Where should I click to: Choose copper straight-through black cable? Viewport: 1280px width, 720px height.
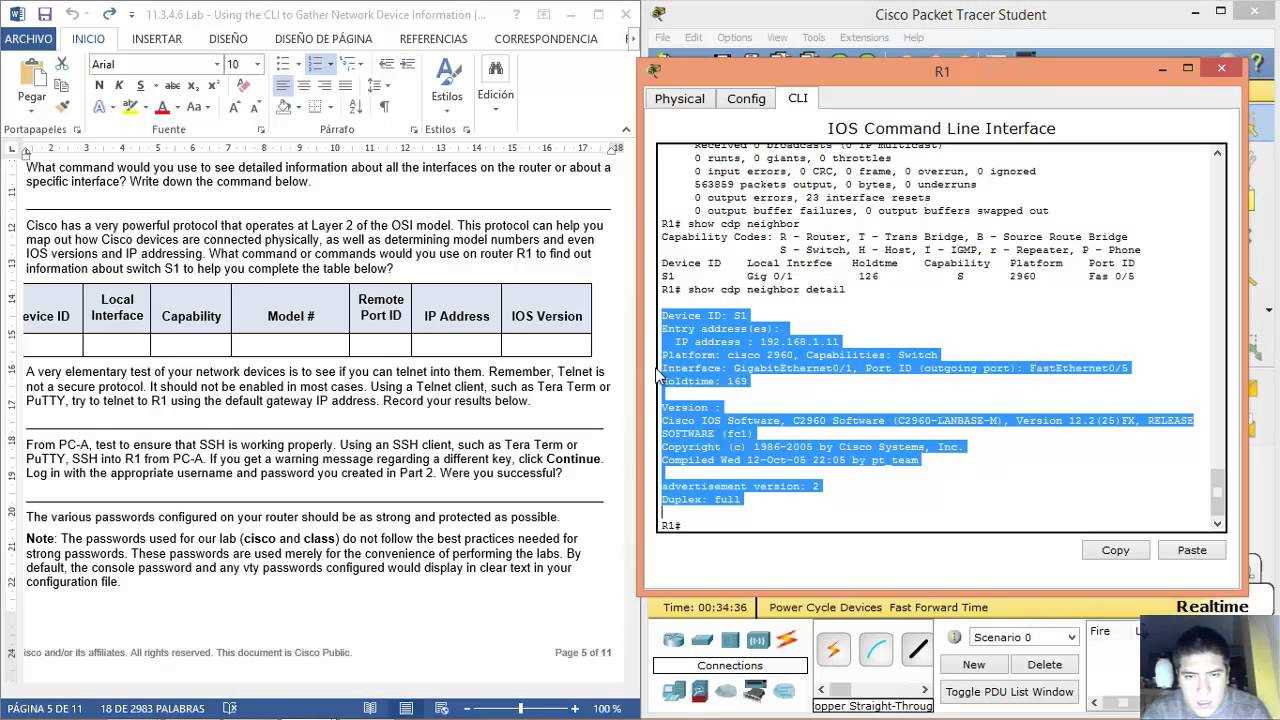coord(916,650)
